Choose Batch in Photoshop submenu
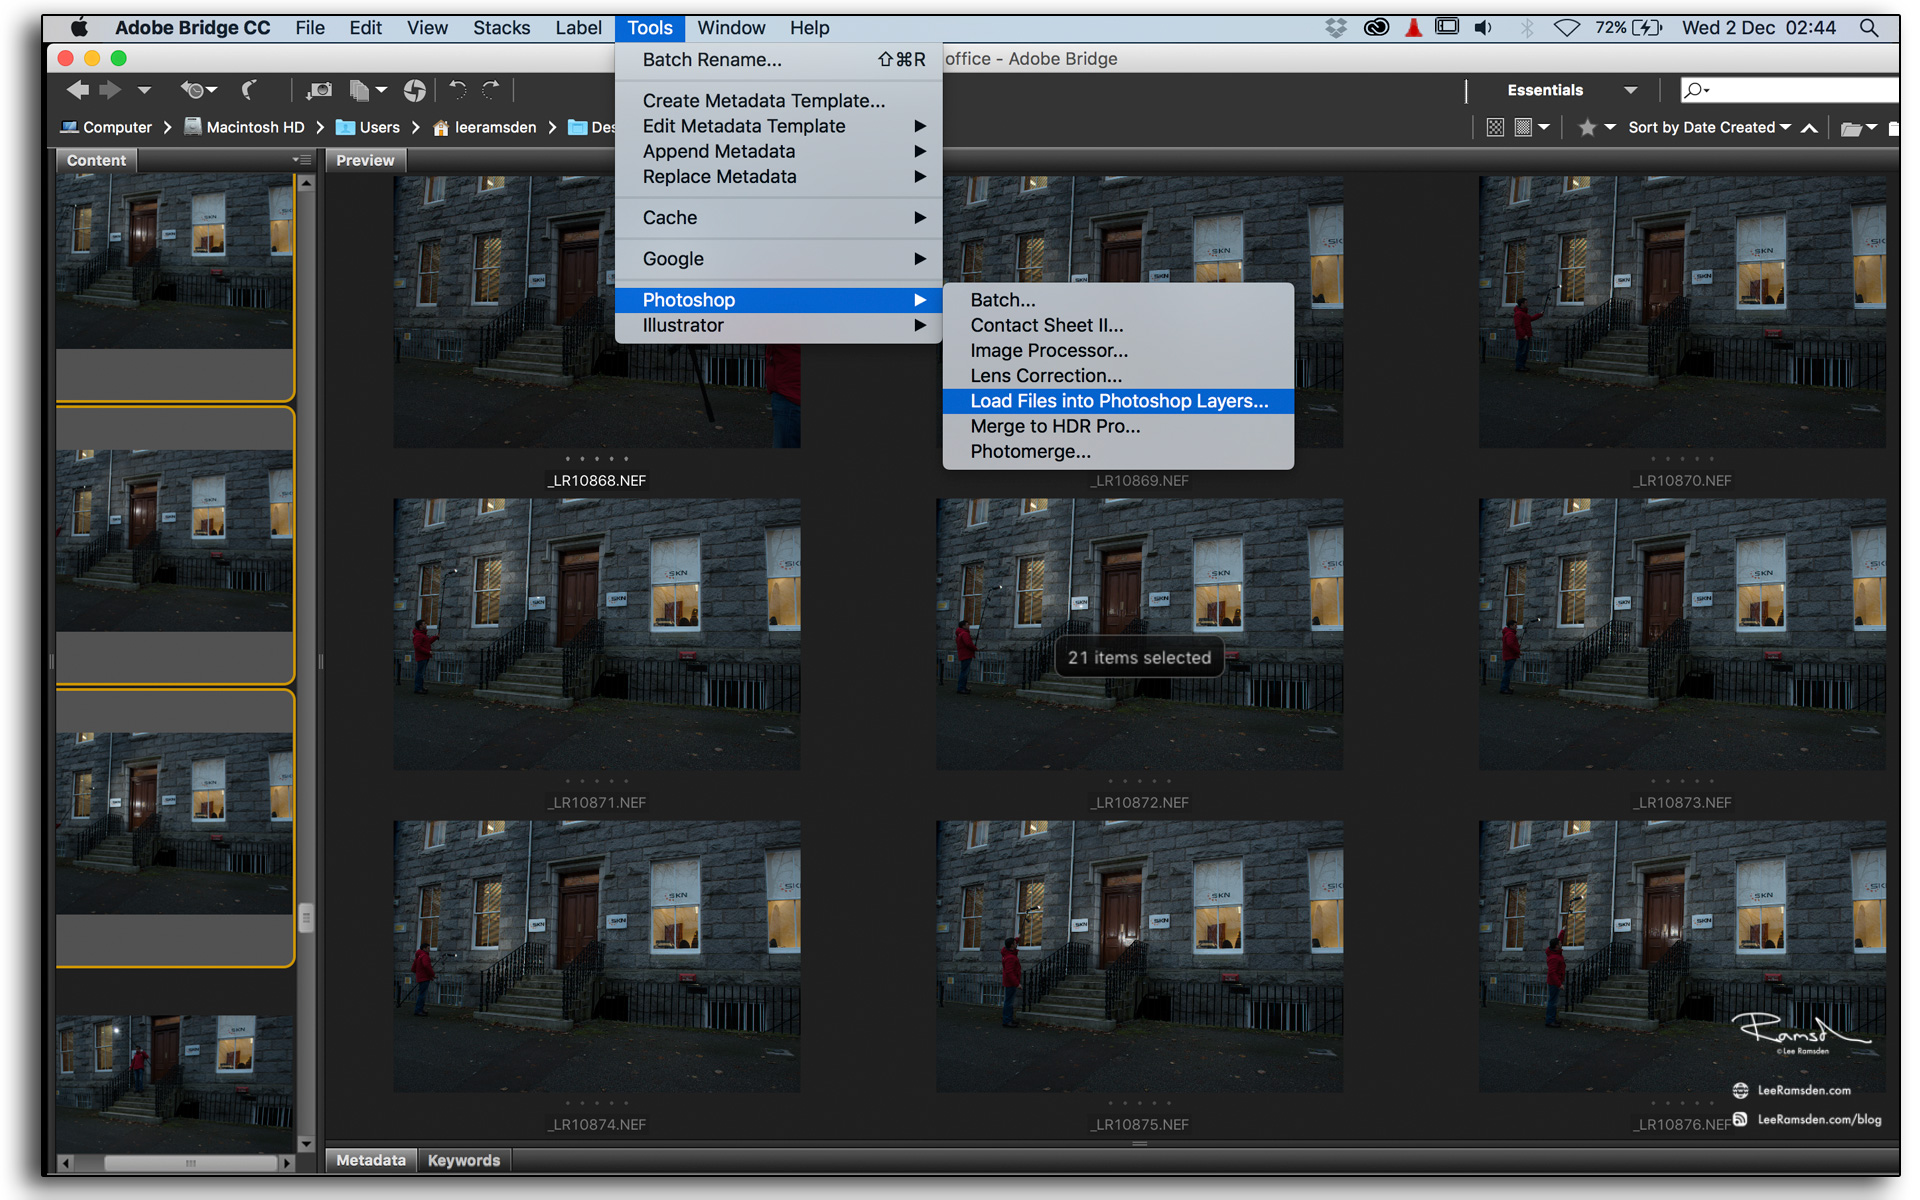 coord(1118,300)
